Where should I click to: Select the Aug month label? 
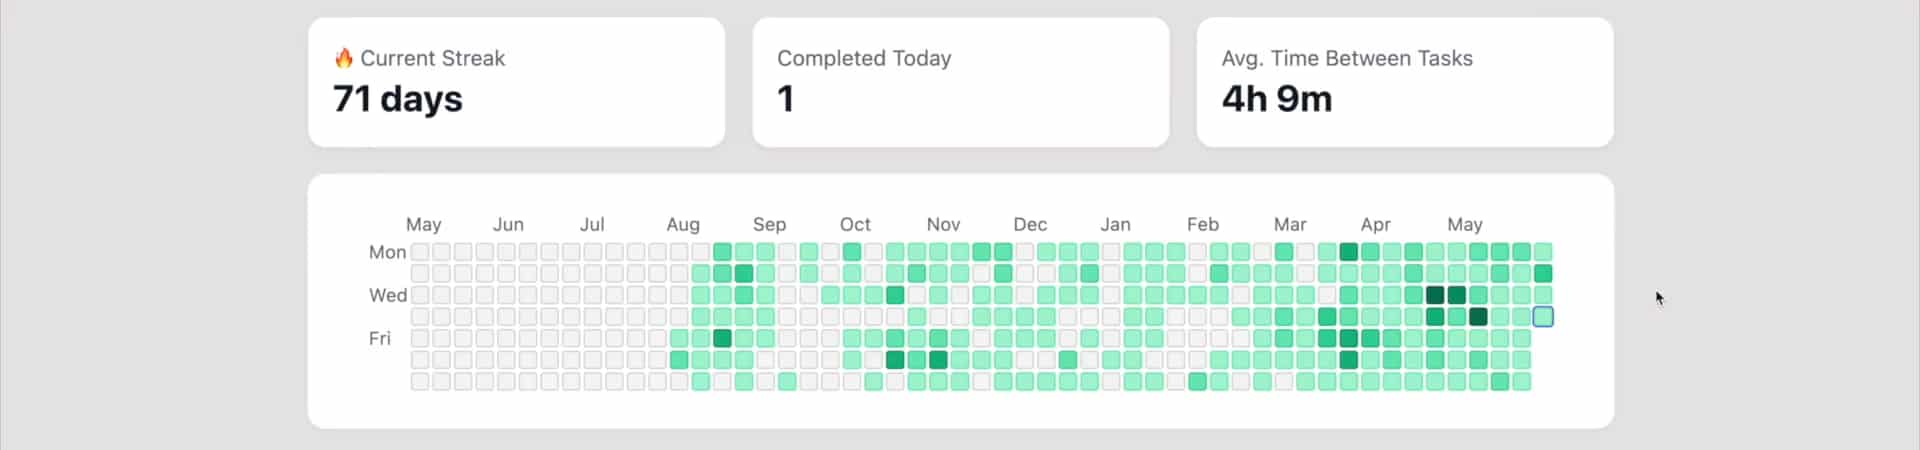tap(683, 225)
